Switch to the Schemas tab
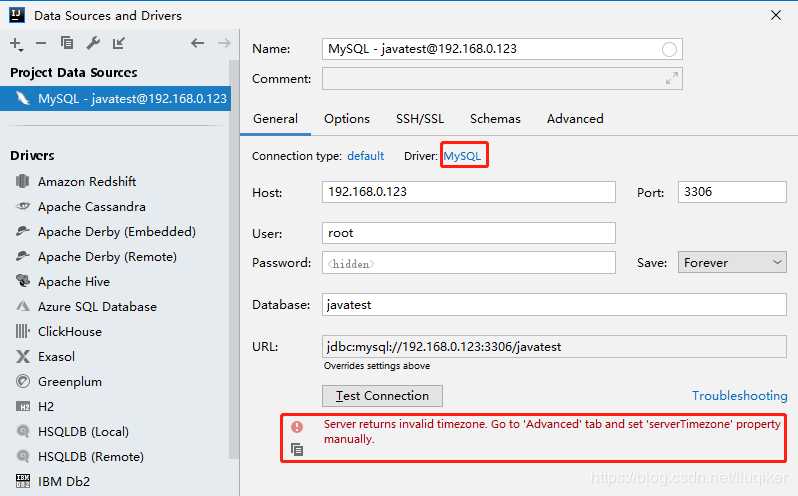798x496 pixels. [495, 119]
